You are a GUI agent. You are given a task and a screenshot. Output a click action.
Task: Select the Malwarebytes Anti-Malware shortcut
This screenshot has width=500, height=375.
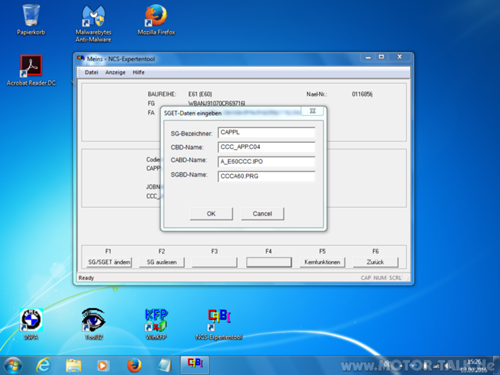coord(93,23)
